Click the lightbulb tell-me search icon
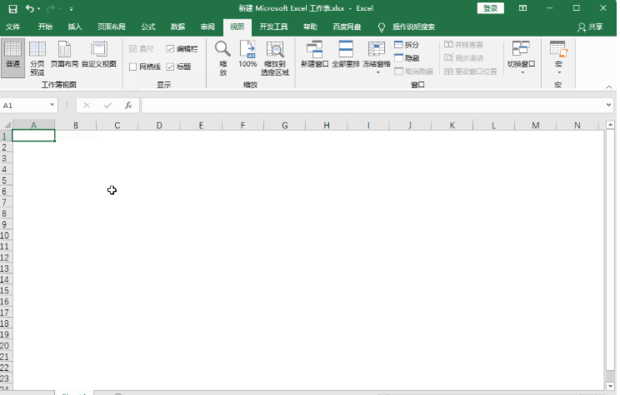The width and height of the screenshot is (620, 395). pyautogui.click(x=381, y=27)
